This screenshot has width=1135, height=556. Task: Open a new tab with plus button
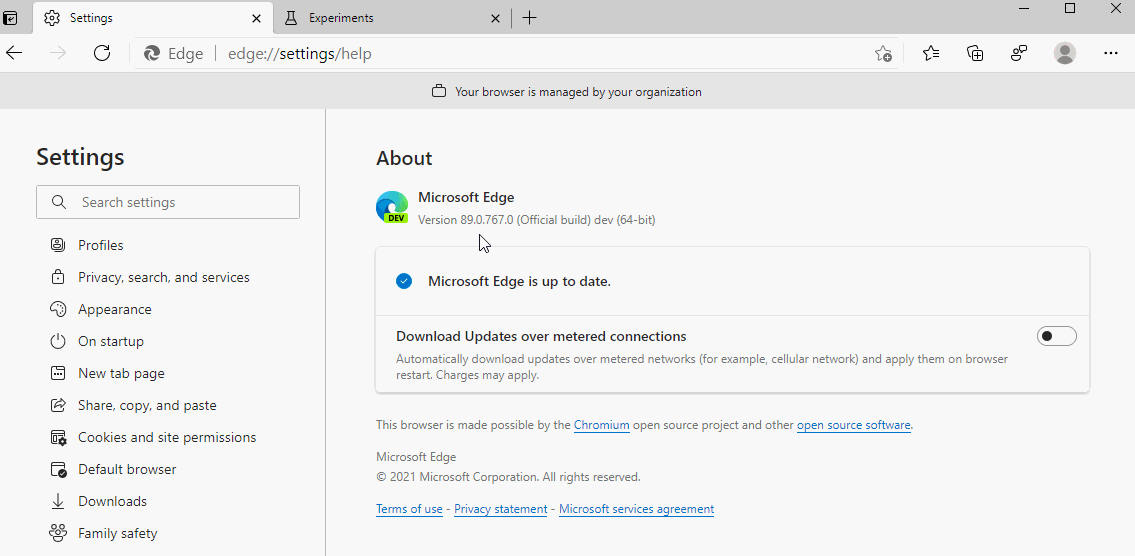529,18
